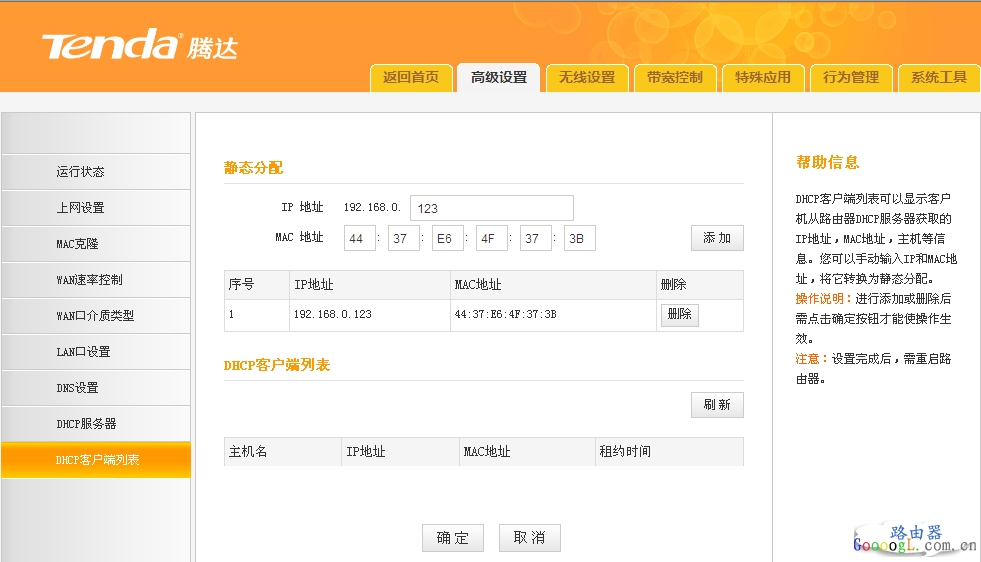Select the 行为管理 tab
This screenshot has width=981, height=562.
click(851, 78)
